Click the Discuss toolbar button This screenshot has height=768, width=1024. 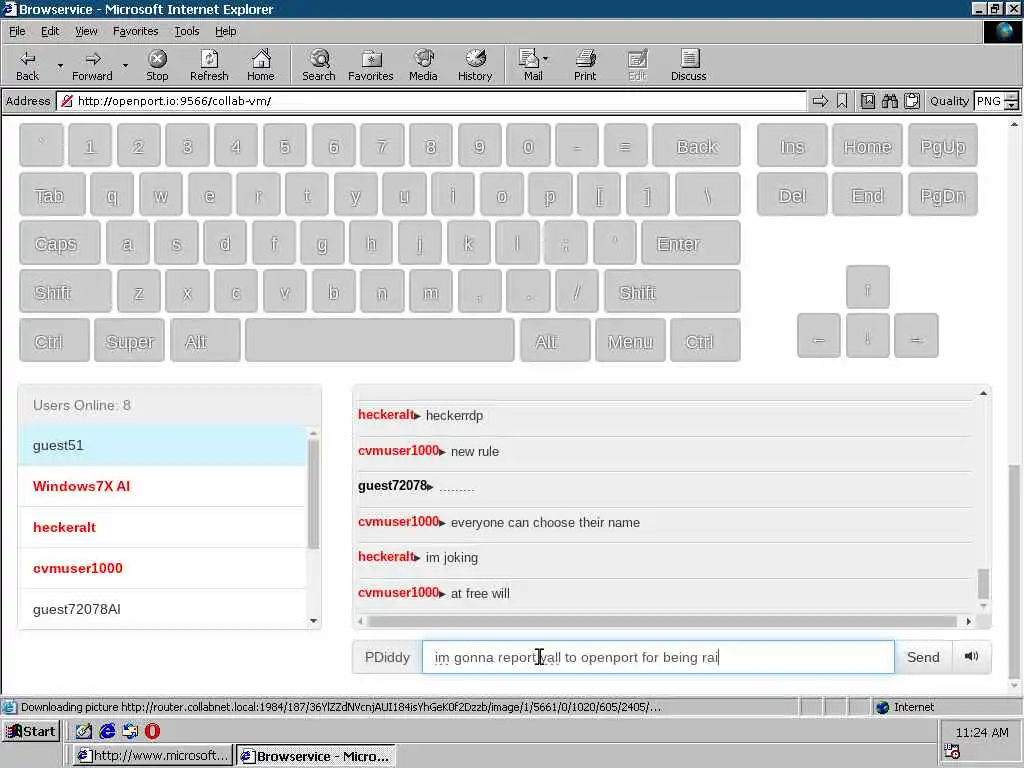point(688,65)
